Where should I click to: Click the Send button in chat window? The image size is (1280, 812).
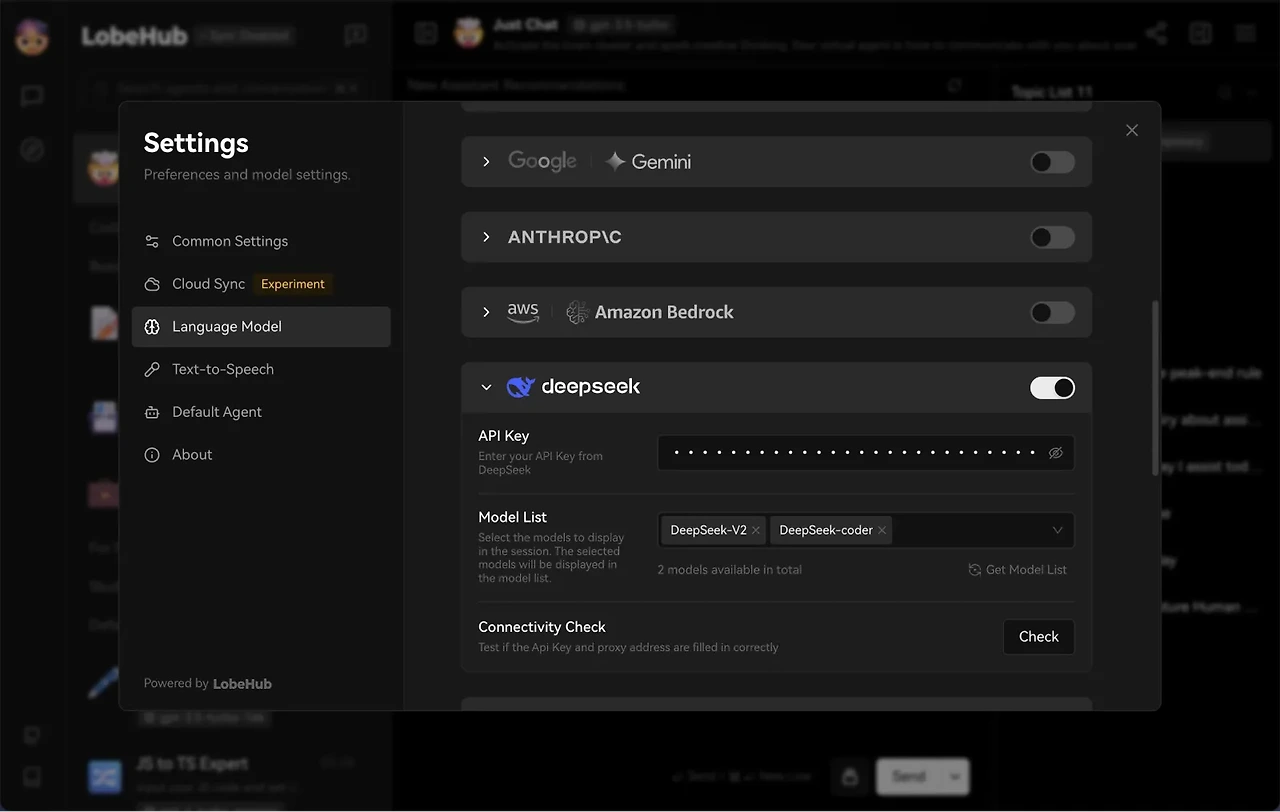click(909, 776)
